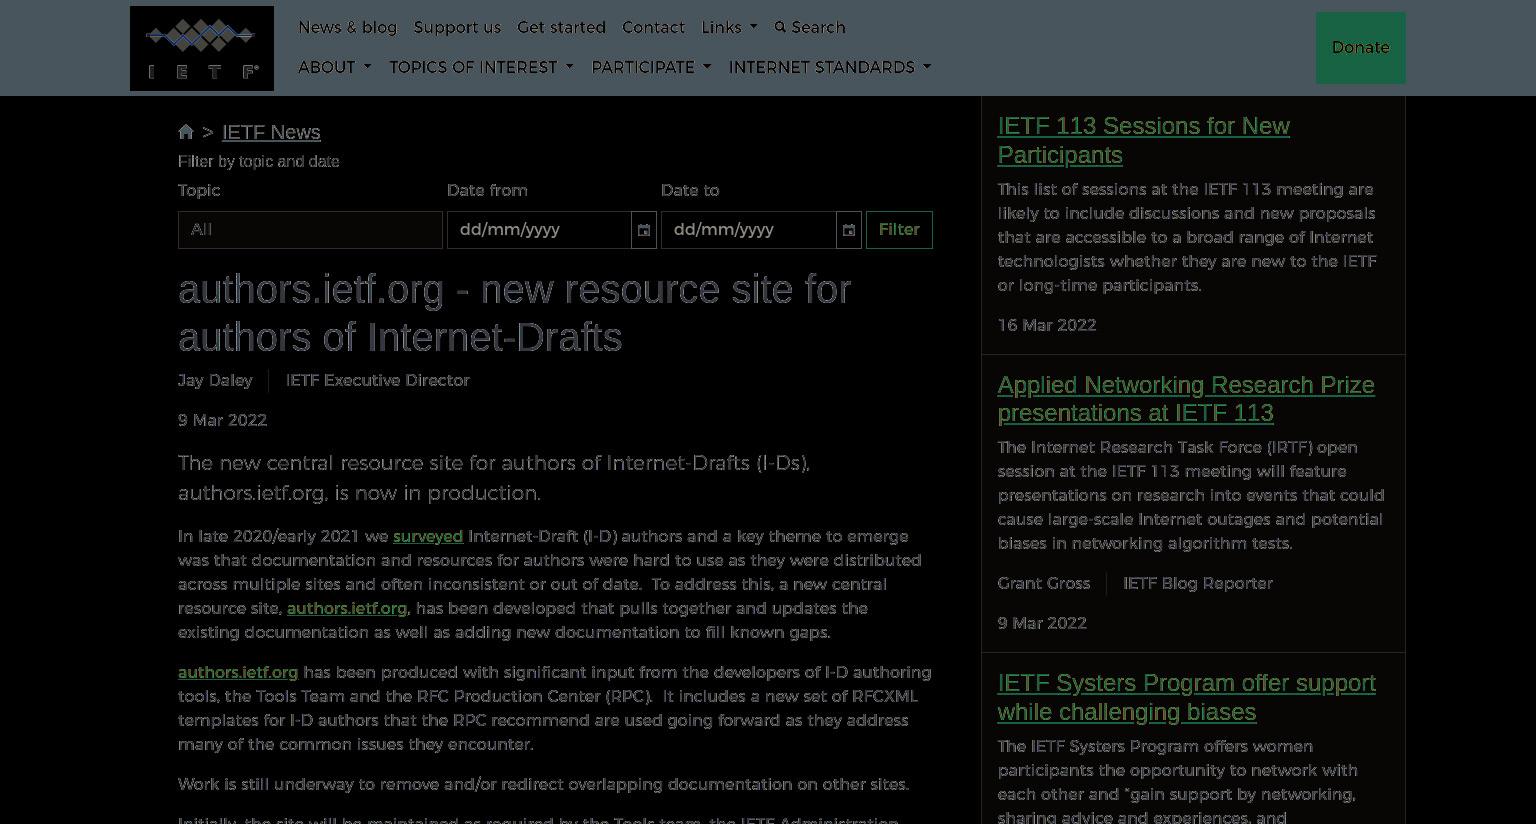The height and width of the screenshot is (824, 1536).
Task: Open the Date from calendar picker icon
Action: (644, 230)
